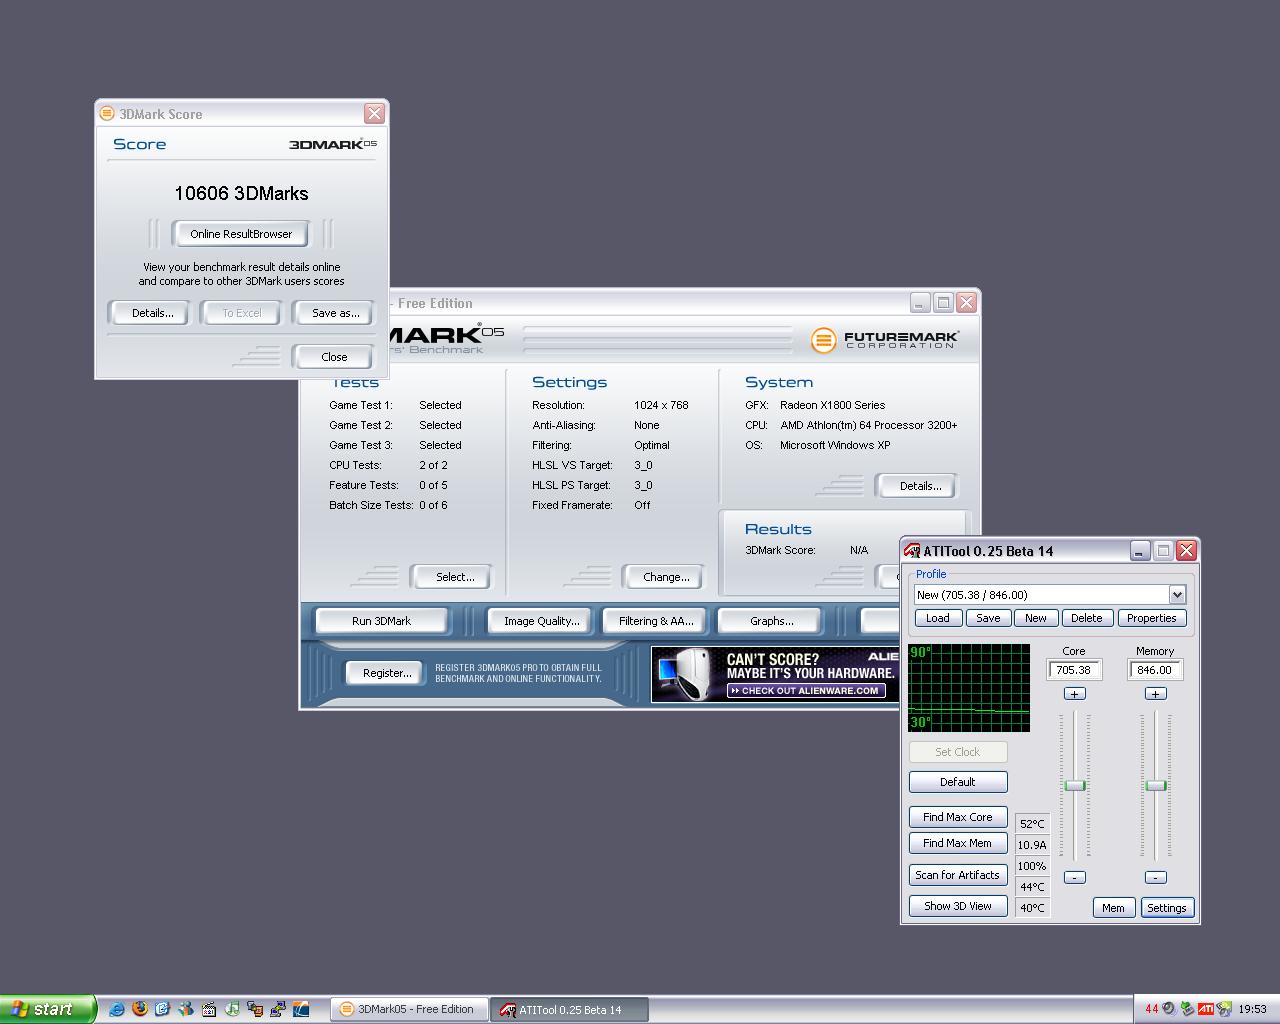Load the selected ATITool profile
This screenshot has width=1280, height=1024.
[938, 618]
